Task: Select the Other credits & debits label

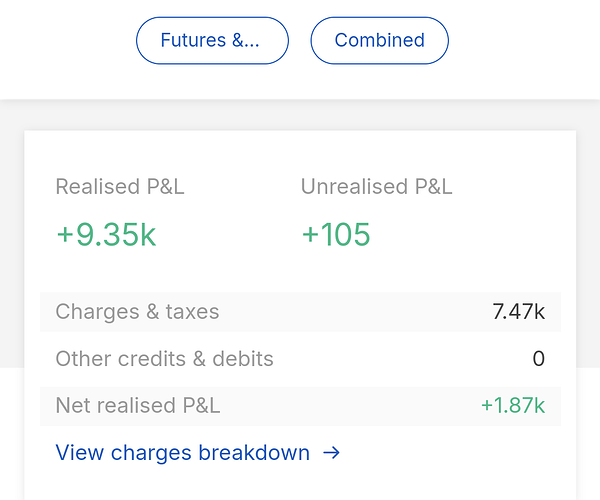Action: coord(164,359)
